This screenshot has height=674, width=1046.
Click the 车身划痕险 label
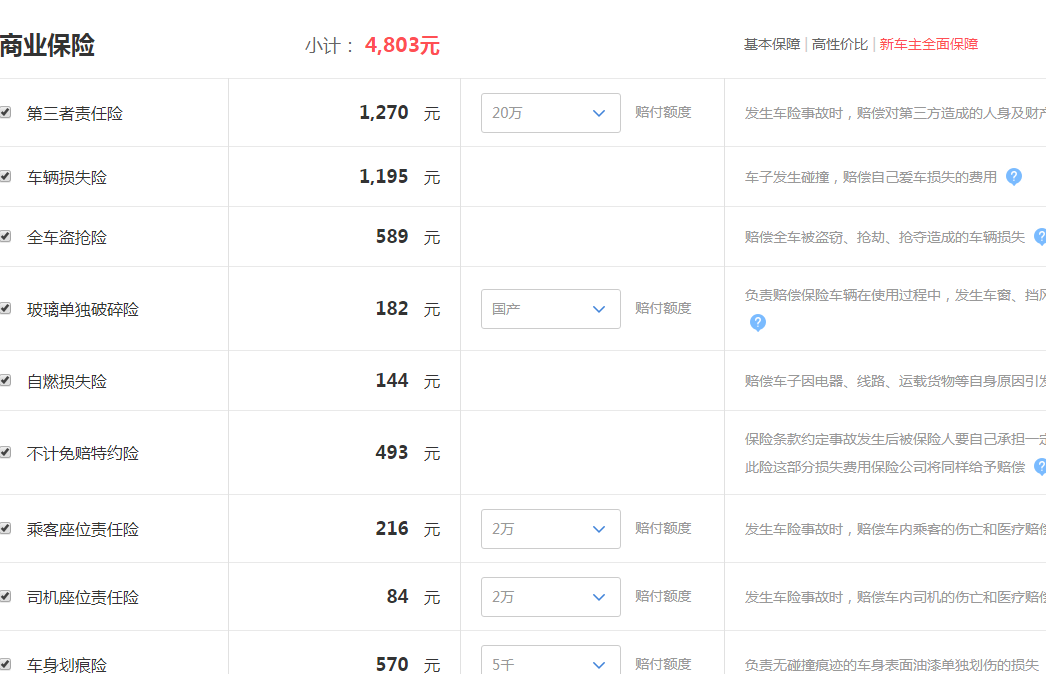pyautogui.click(x=67, y=665)
